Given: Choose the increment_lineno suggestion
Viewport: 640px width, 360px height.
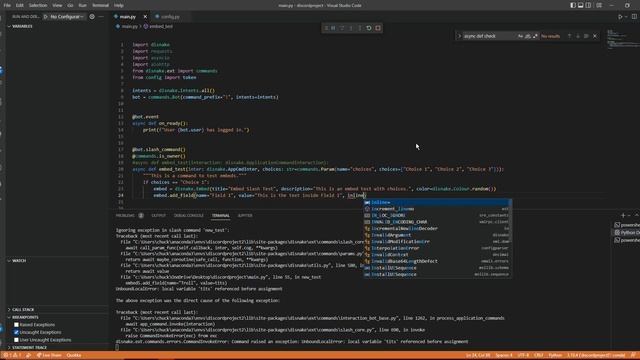Looking at the screenshot, I should tap(437, 209).
